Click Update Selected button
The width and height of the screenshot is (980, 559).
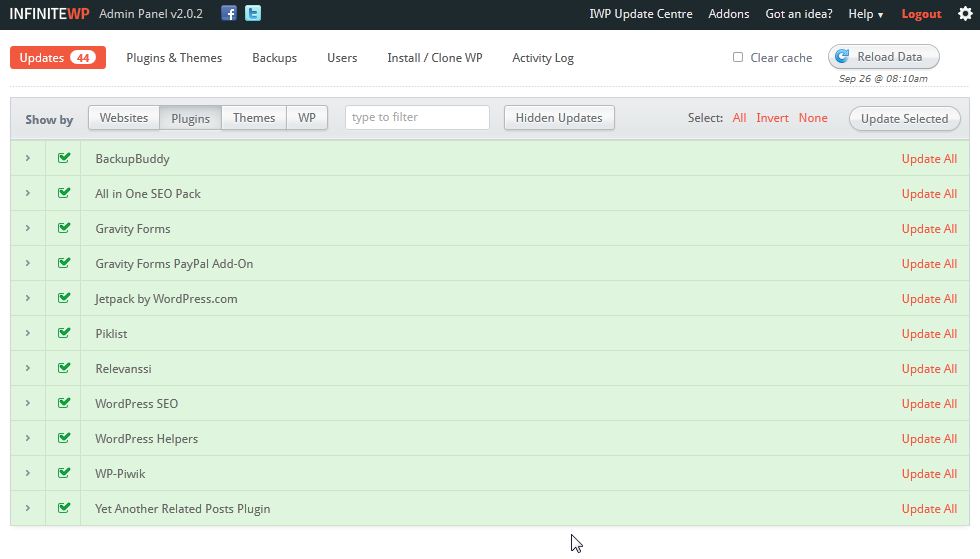click(904, 119)
